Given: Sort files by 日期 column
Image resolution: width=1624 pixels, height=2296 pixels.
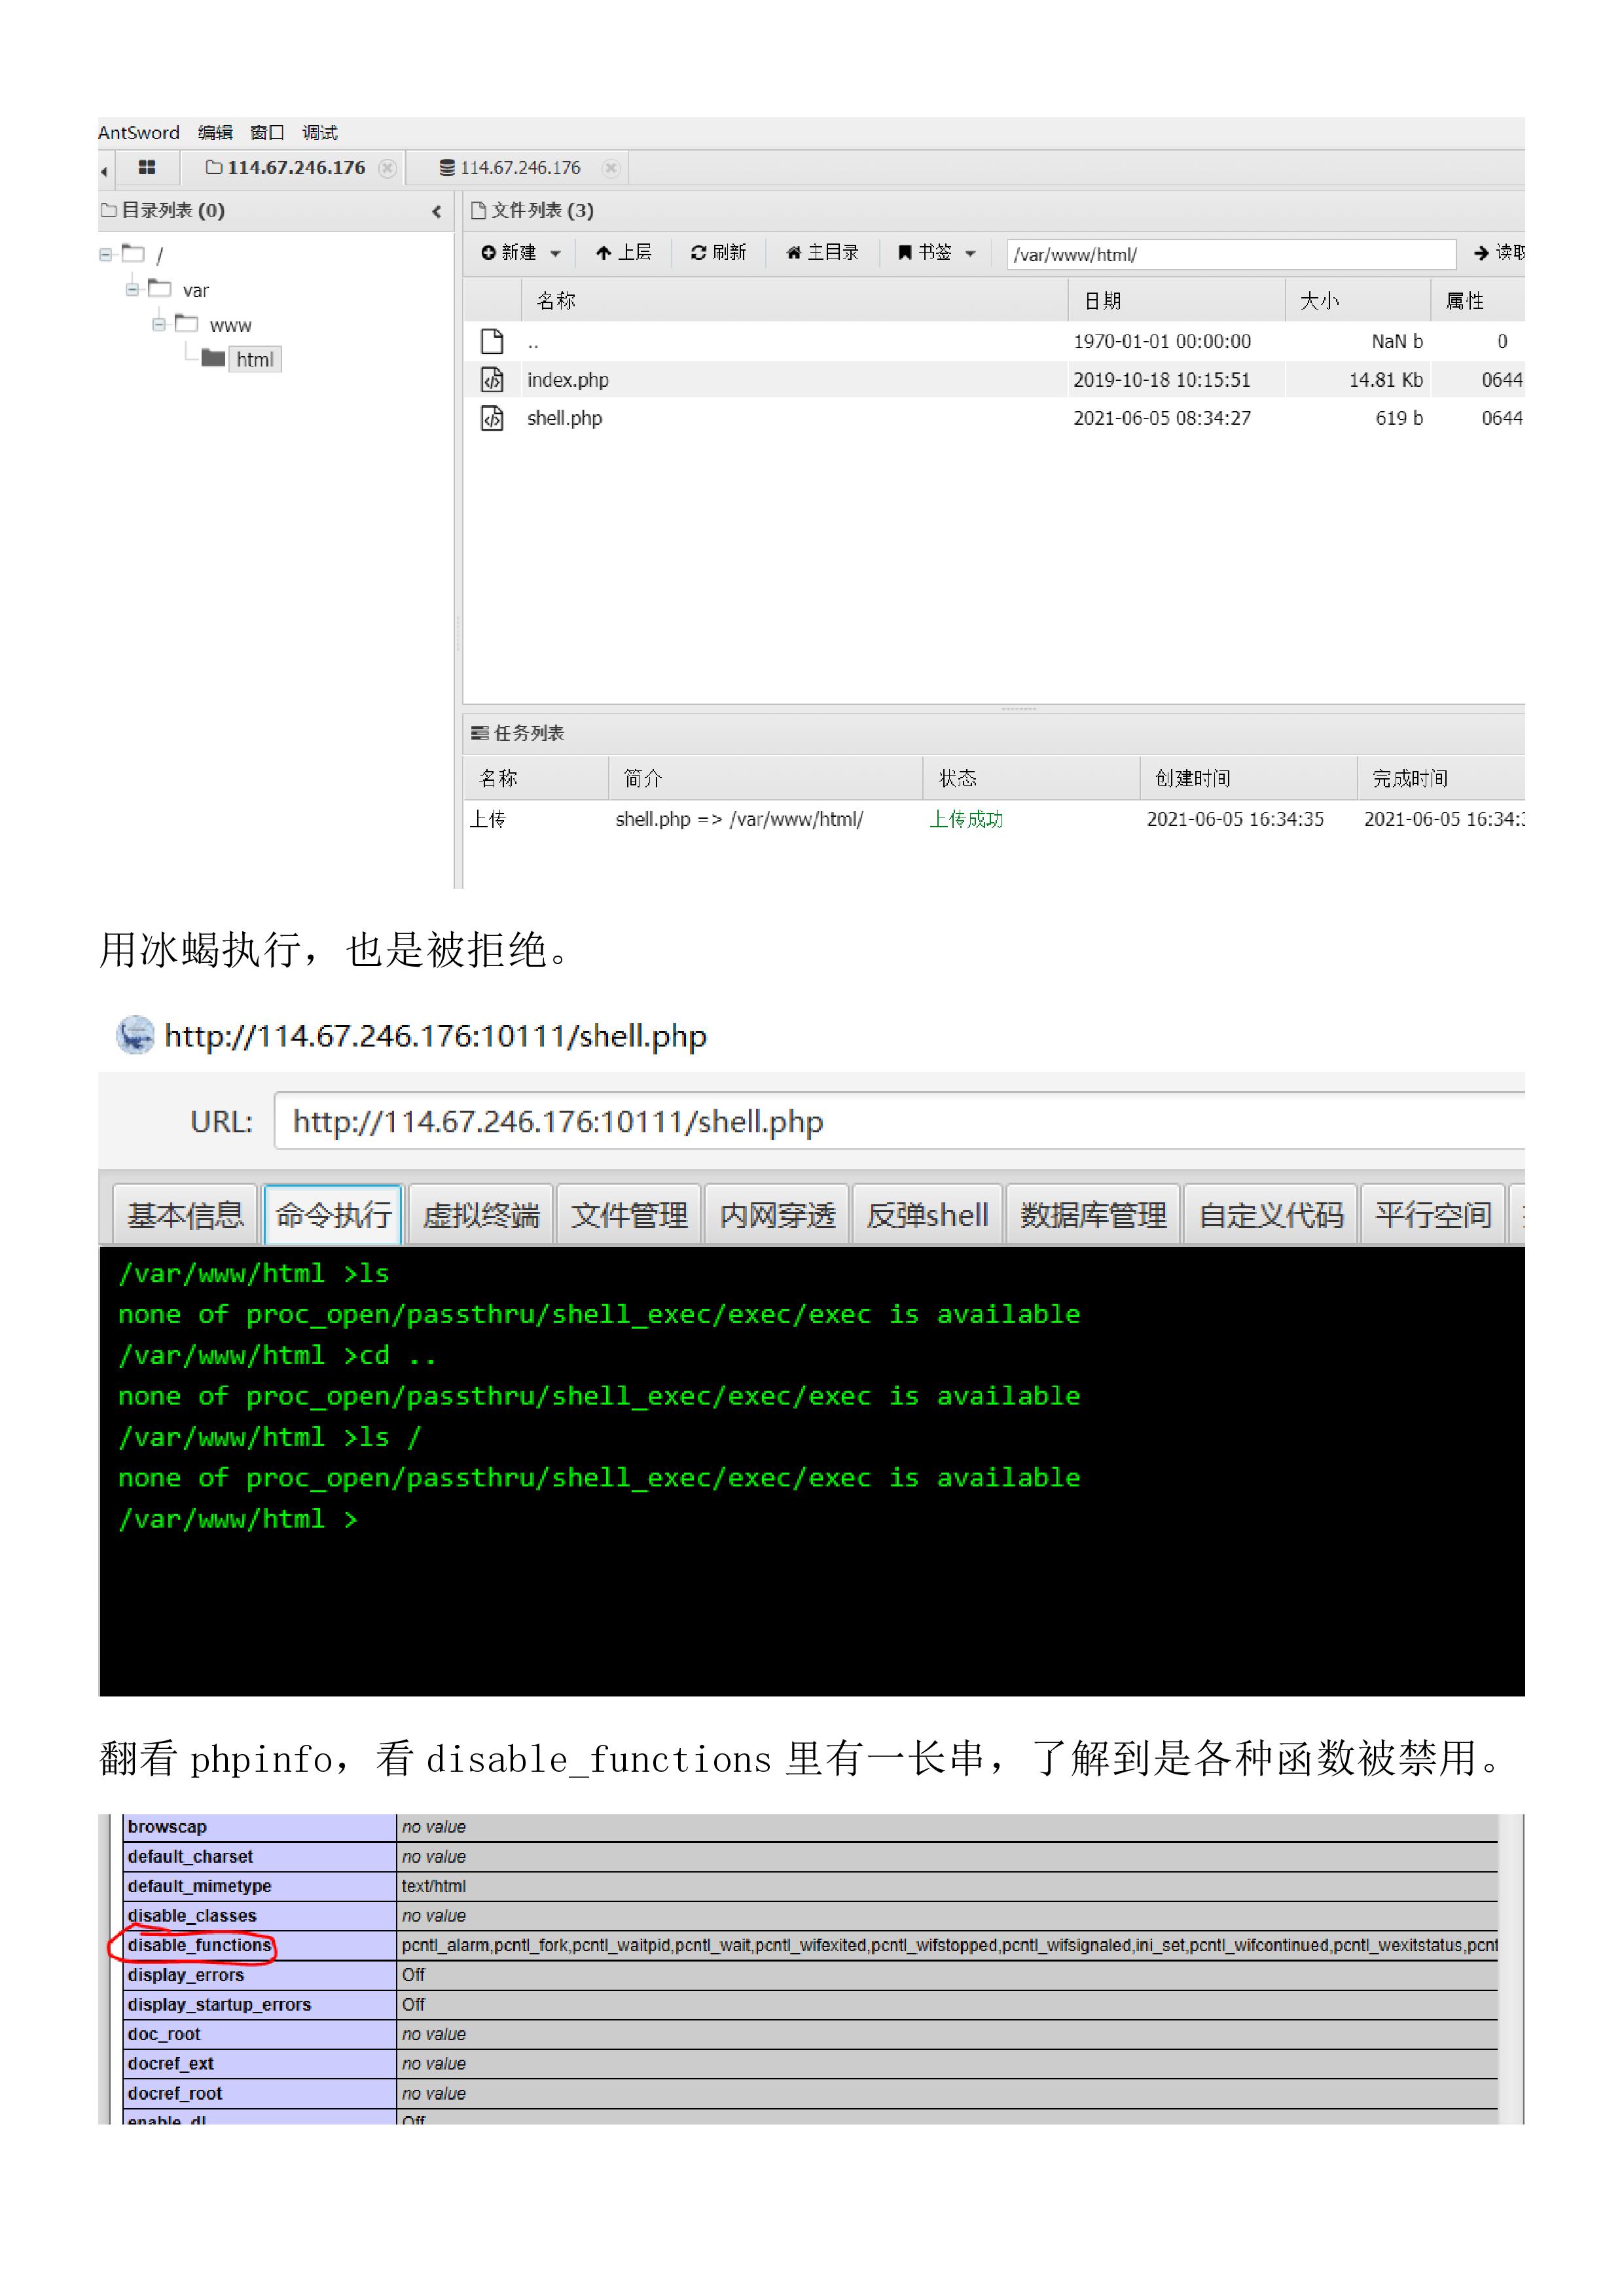Looking at the screenshot, I should (1177, 301).
